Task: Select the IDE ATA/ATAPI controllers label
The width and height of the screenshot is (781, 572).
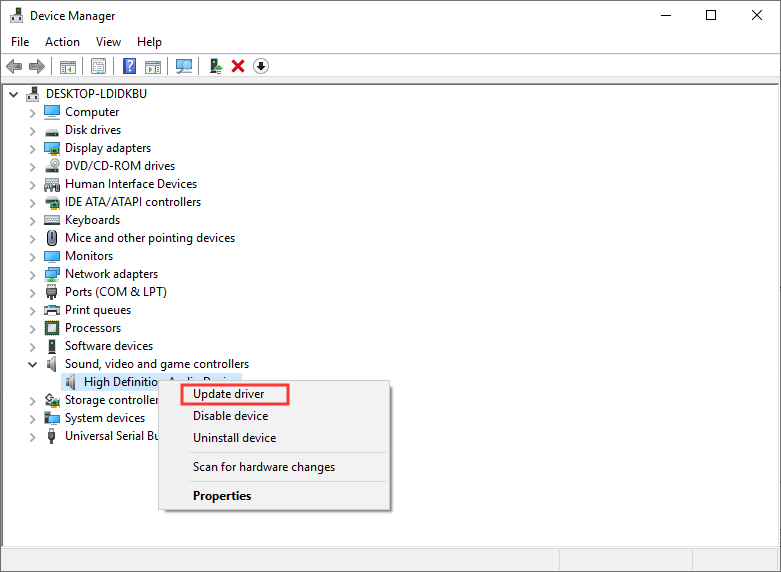Action: [x=133, y=202]
